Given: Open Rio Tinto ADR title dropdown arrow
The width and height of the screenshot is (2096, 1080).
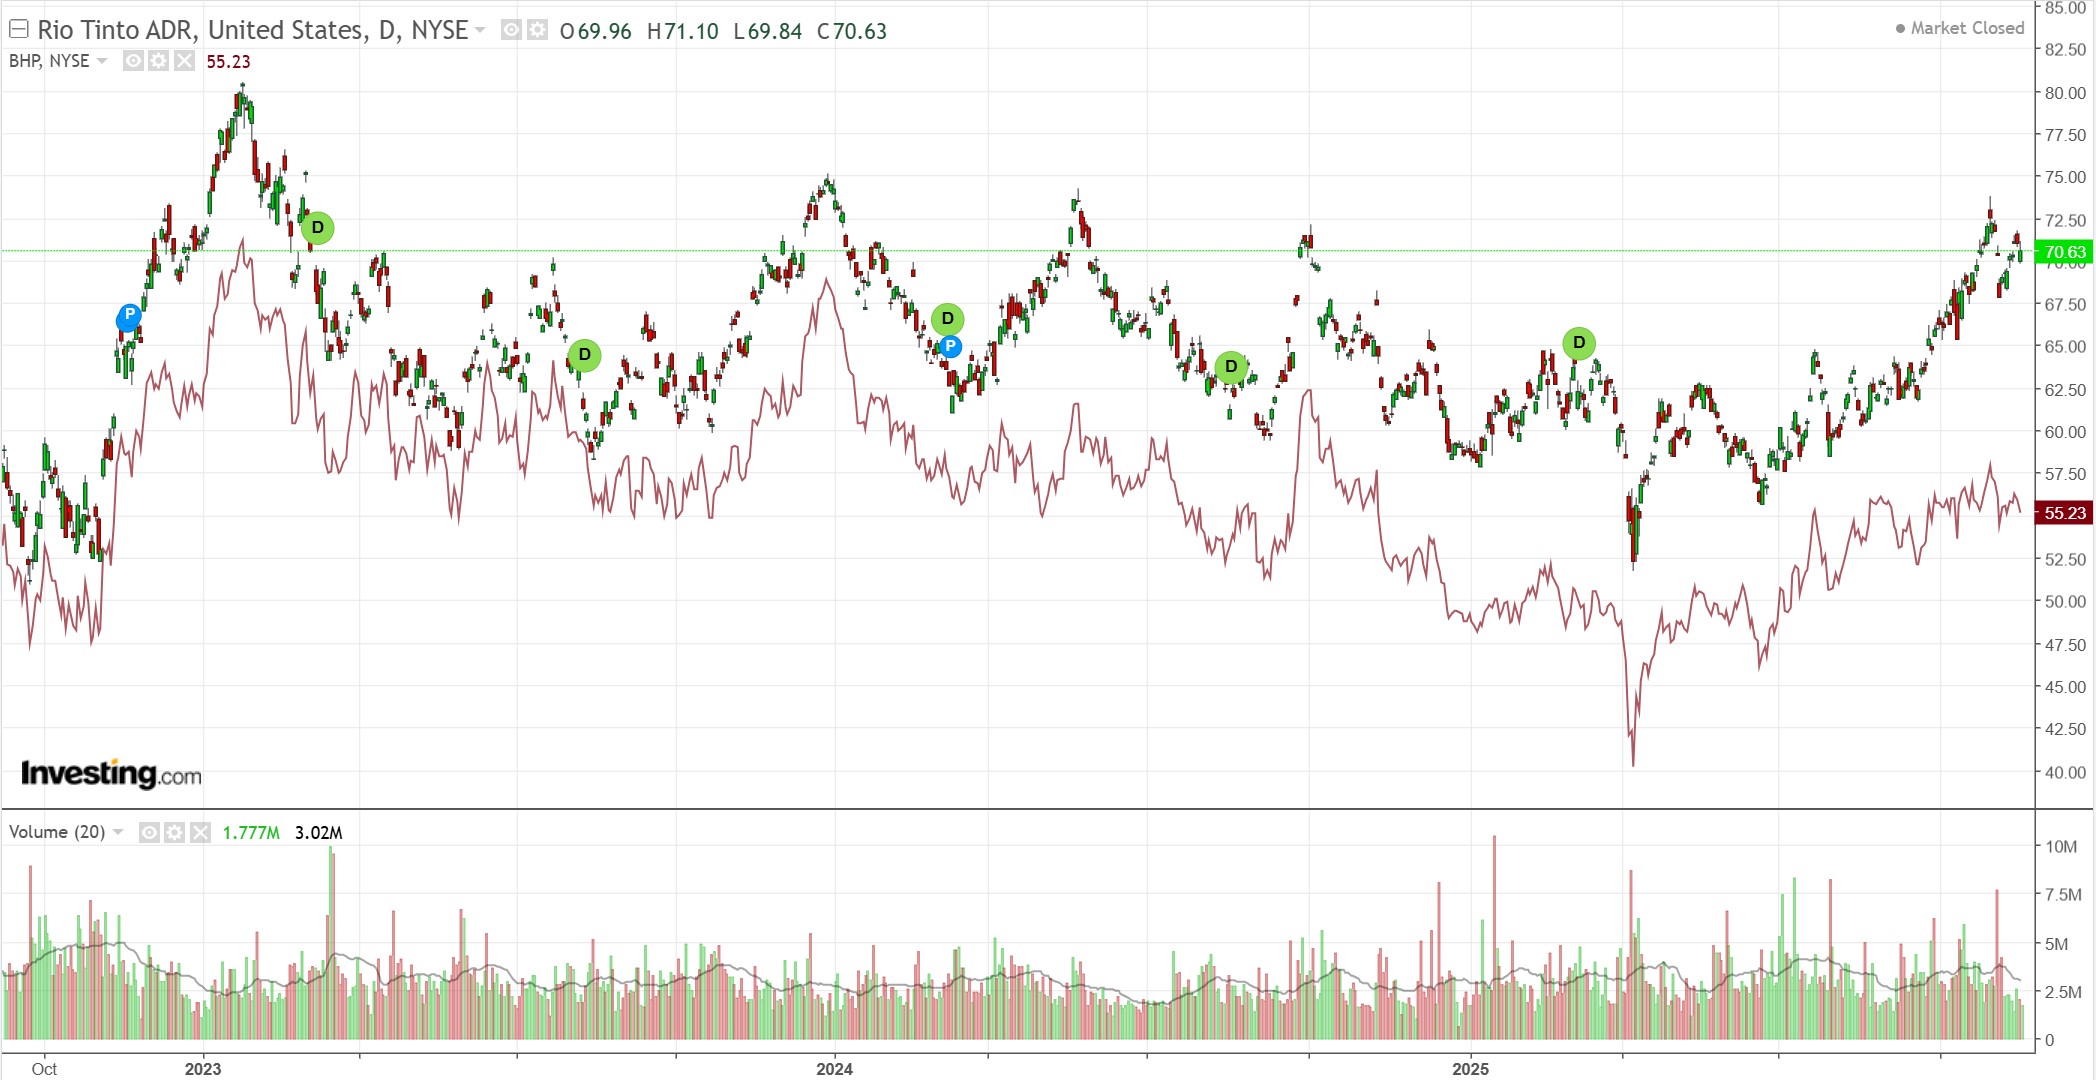Looking at the screenshot, I should coord(481,31).
